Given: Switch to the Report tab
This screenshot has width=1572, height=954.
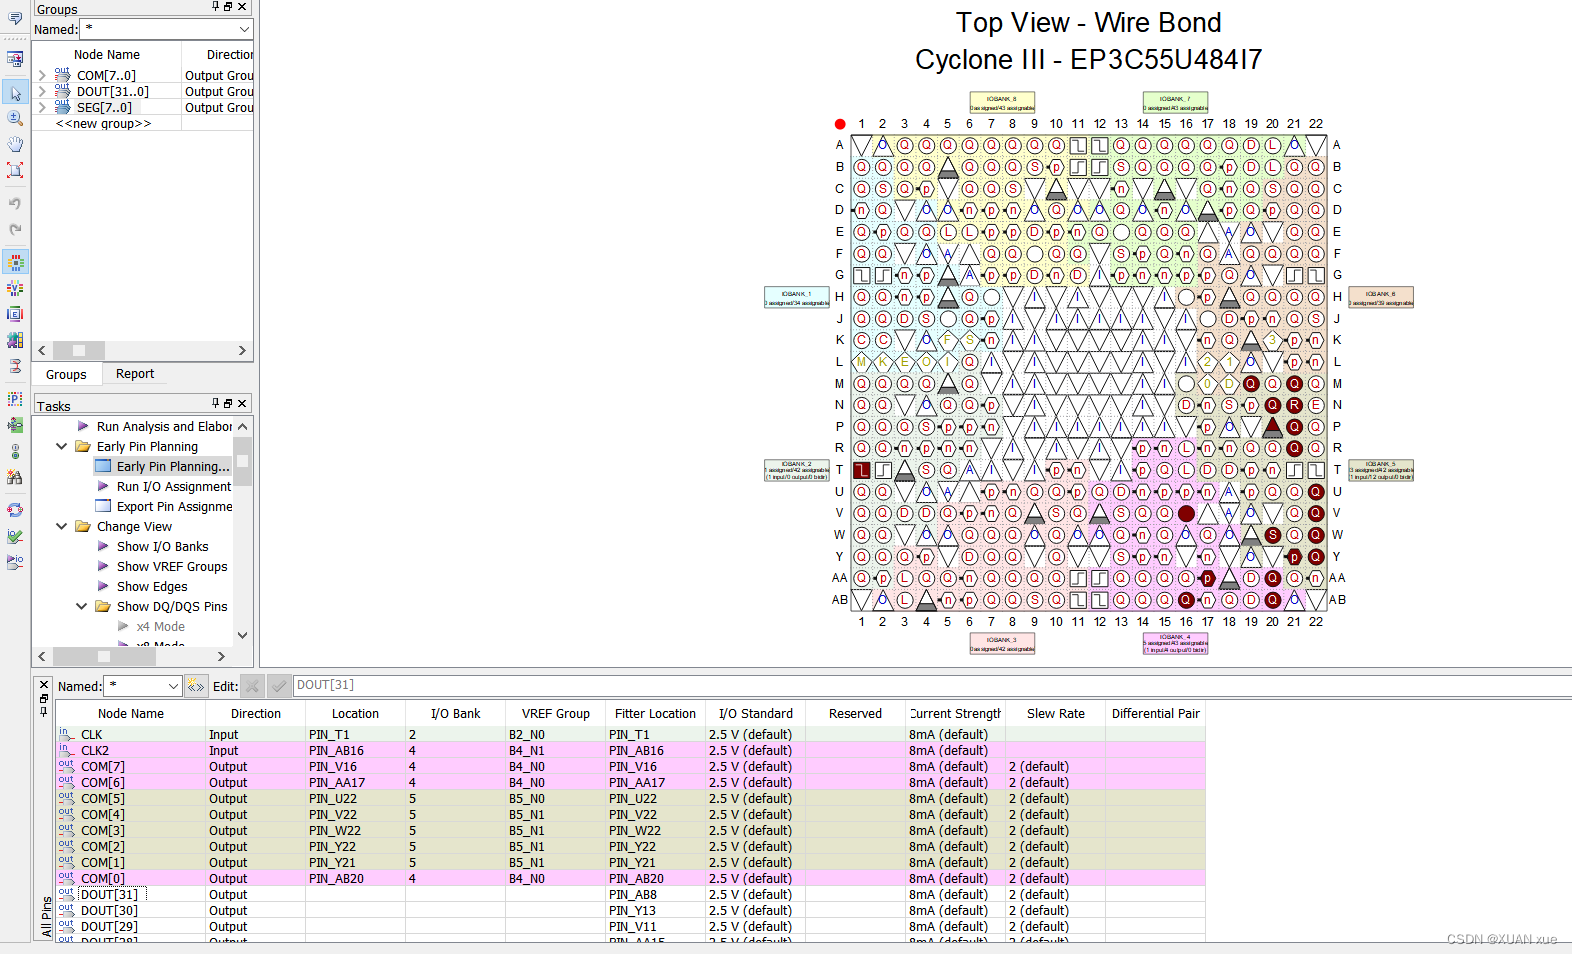Looking at the screenshot, I should point(135,374).
